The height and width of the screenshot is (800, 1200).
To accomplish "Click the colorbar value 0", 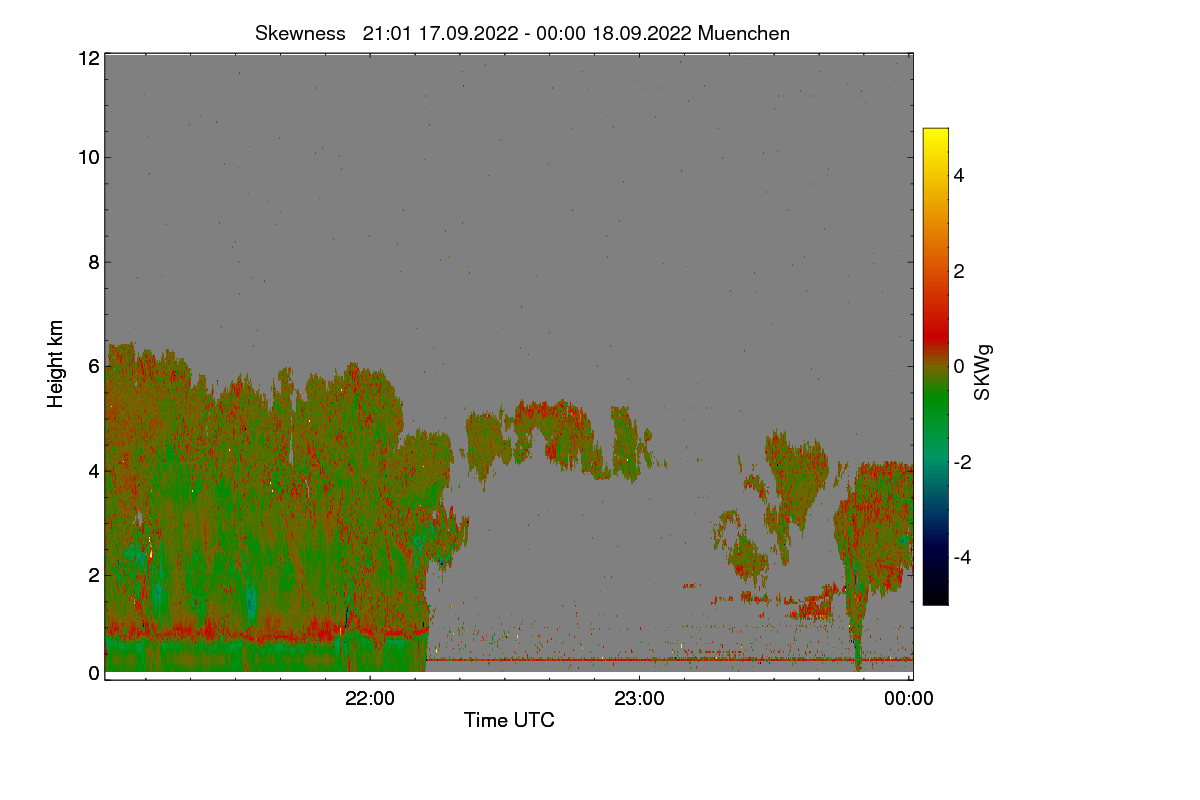I will pyautogui.click(x=959, y=366).
